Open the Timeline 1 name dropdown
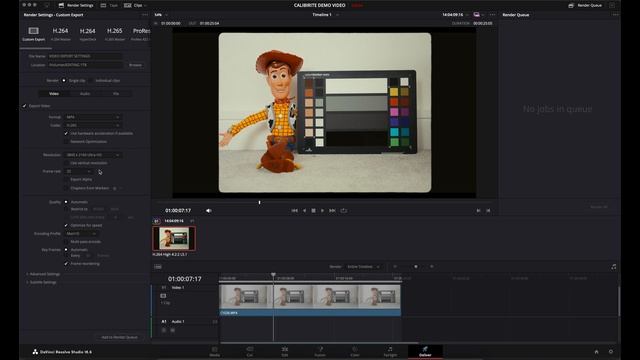The width and height of the screenshot is (640, 360). pyautogui.click(x=325, y=15)
